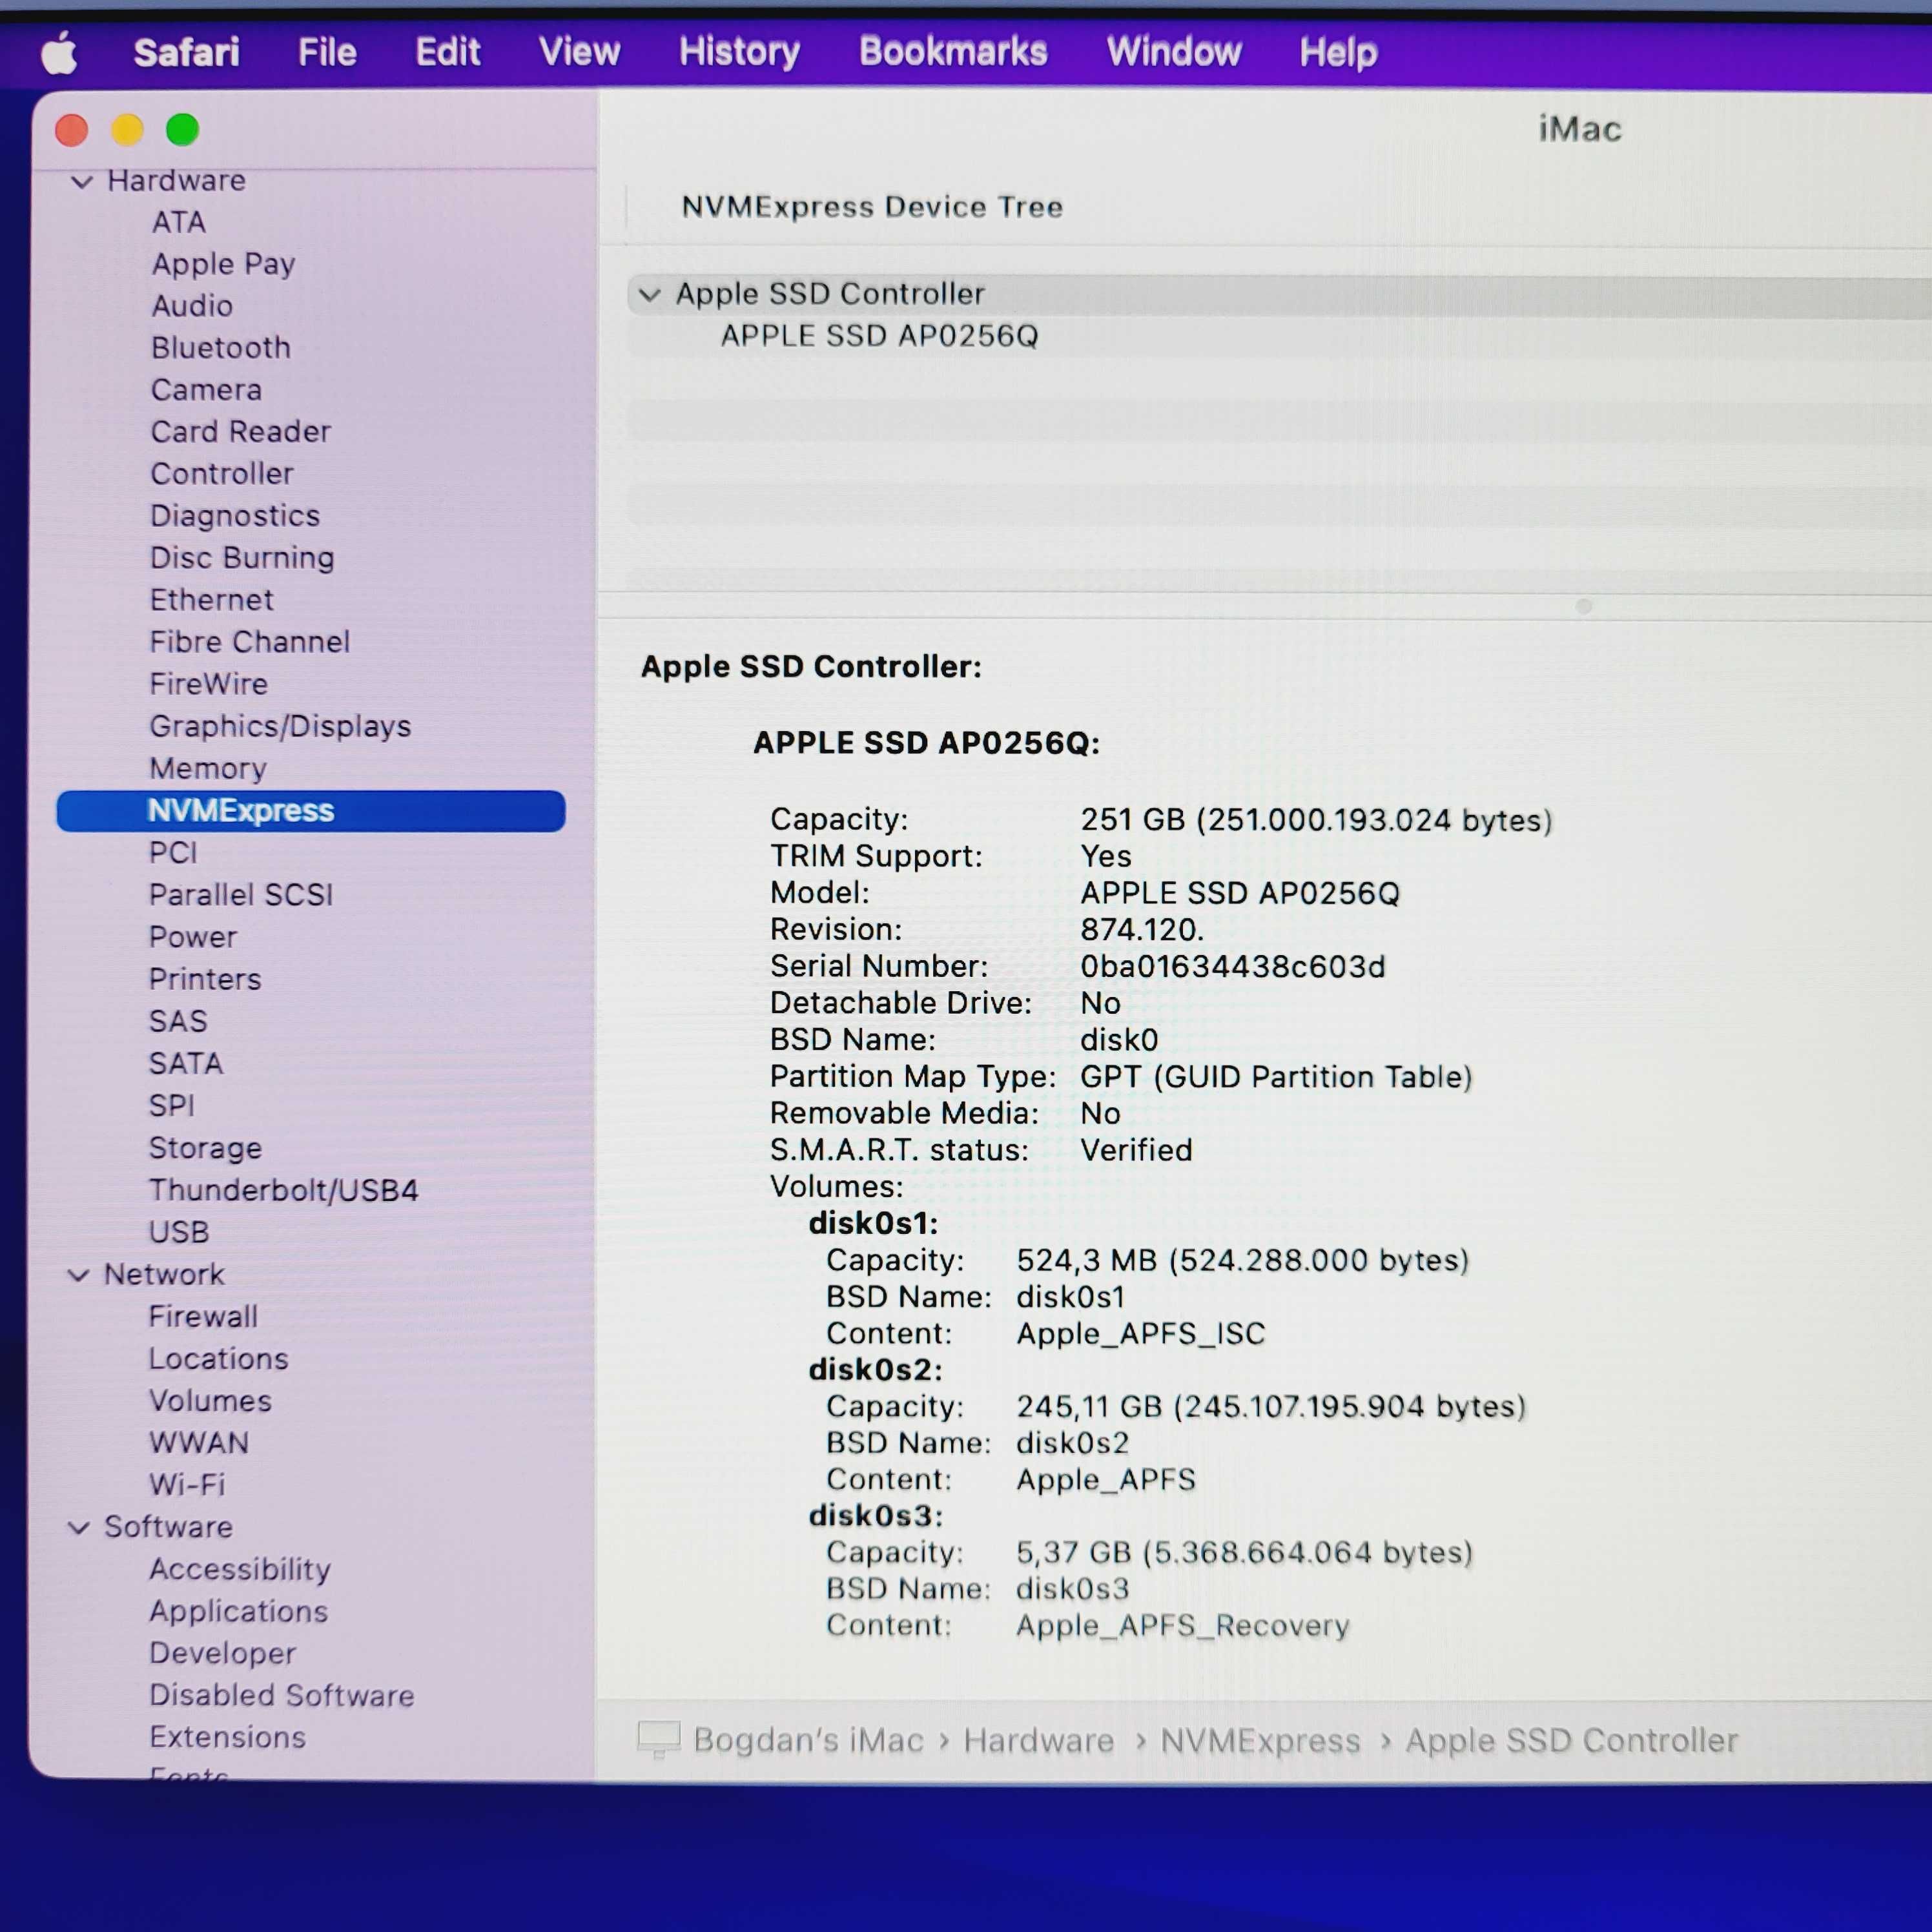
Task: Minimize window with the yellow button
Action: click(x=127, y=130)
